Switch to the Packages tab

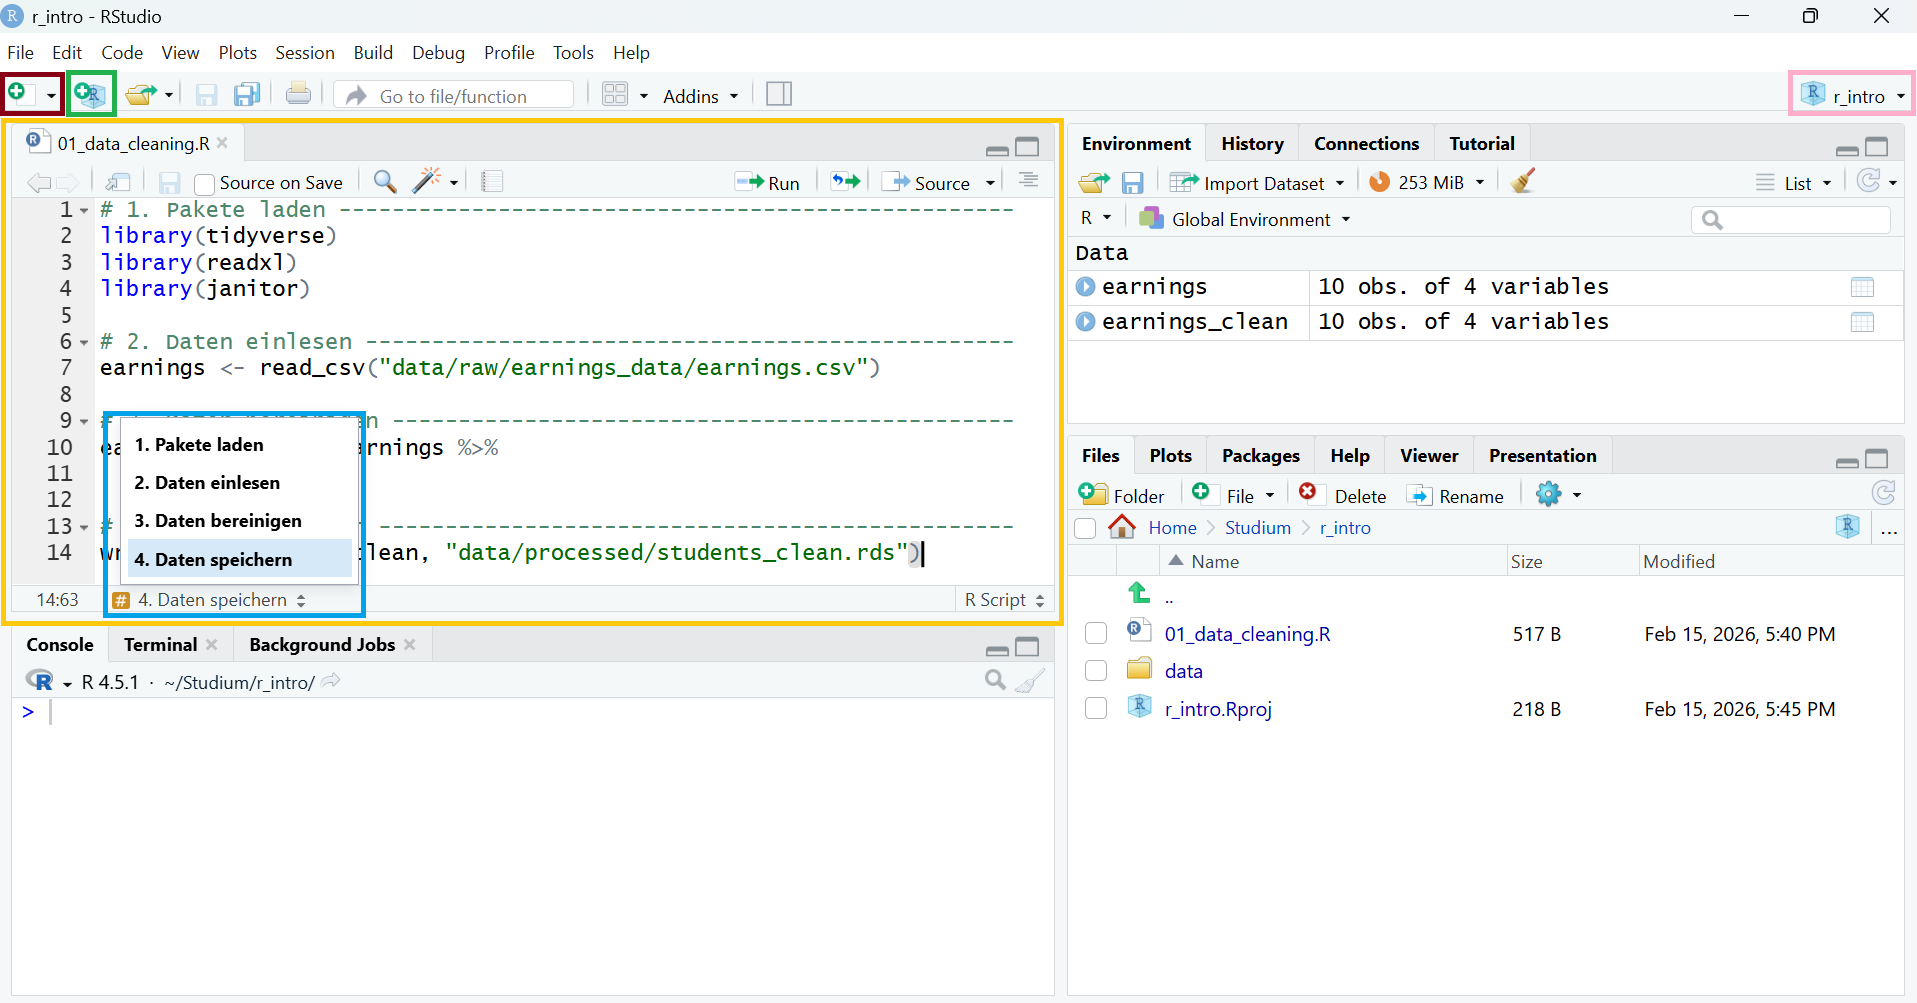1260,455
